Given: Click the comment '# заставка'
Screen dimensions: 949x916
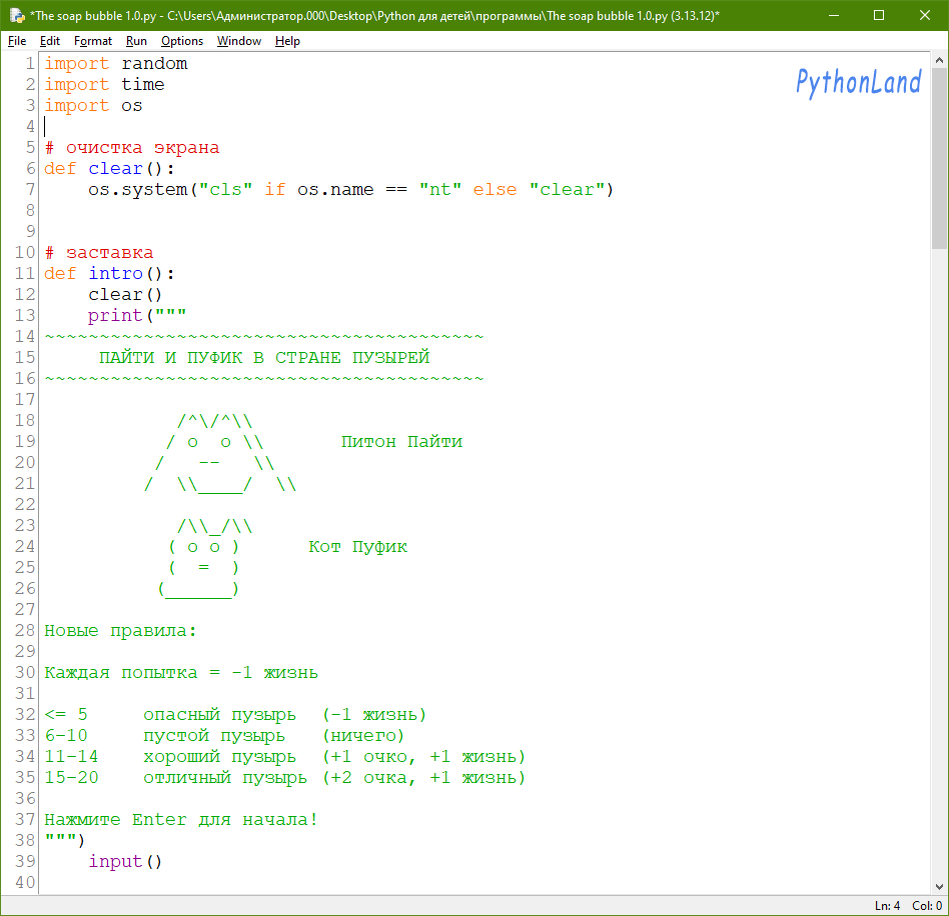Looking at the screenshot, I should (x=99, y=252).
